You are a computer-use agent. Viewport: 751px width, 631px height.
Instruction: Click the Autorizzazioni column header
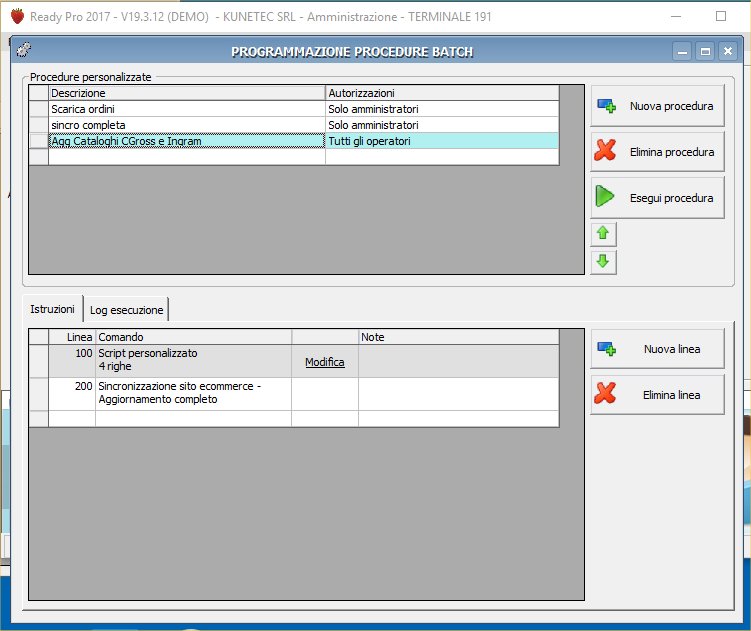tap(442, 93)
